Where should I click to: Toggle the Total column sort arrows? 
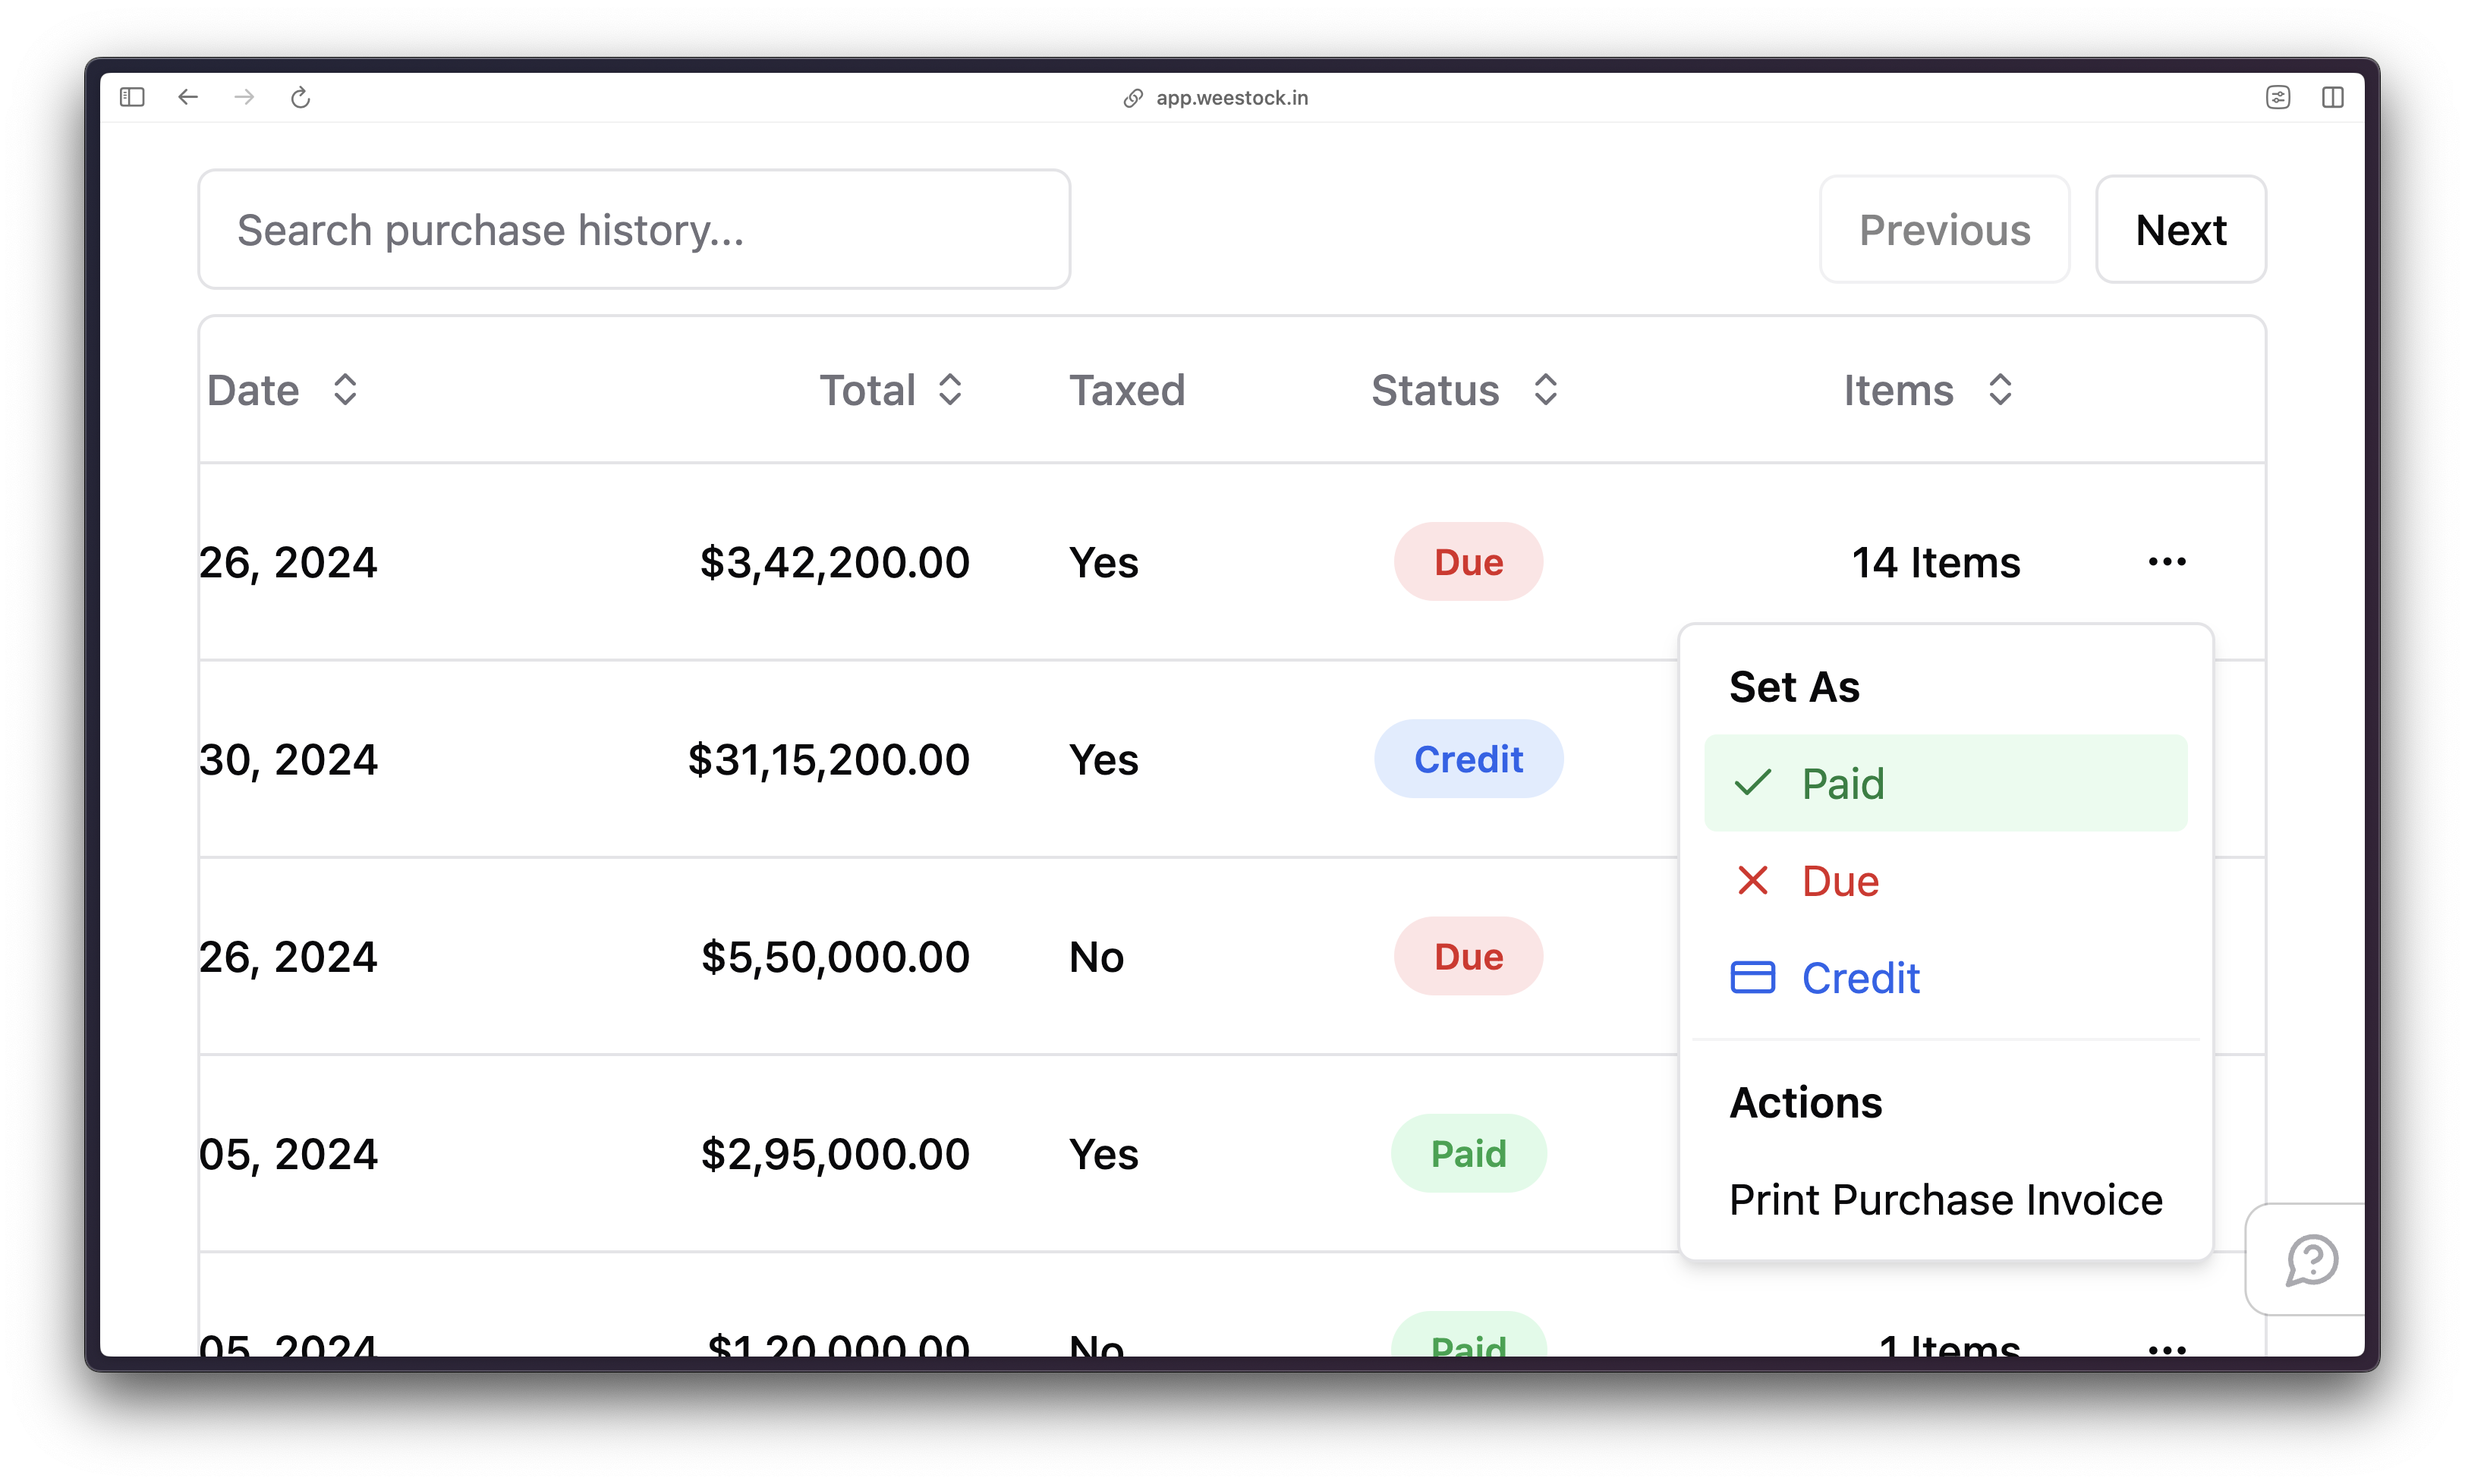[951, 390]
